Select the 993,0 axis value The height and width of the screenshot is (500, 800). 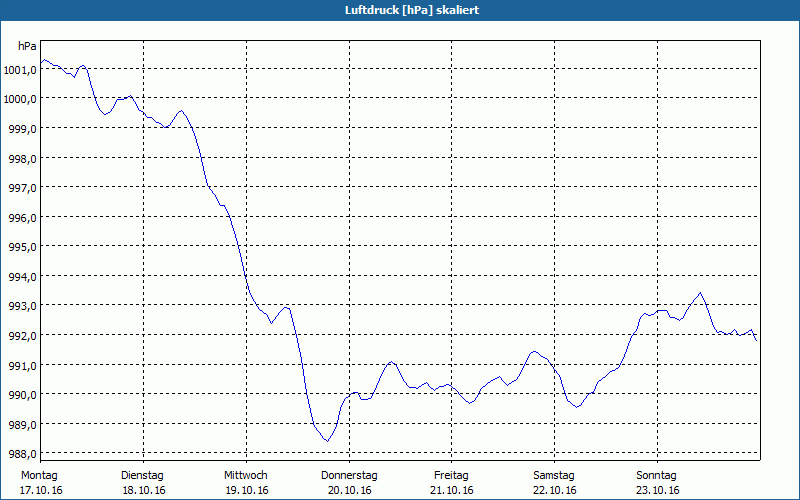22,306
